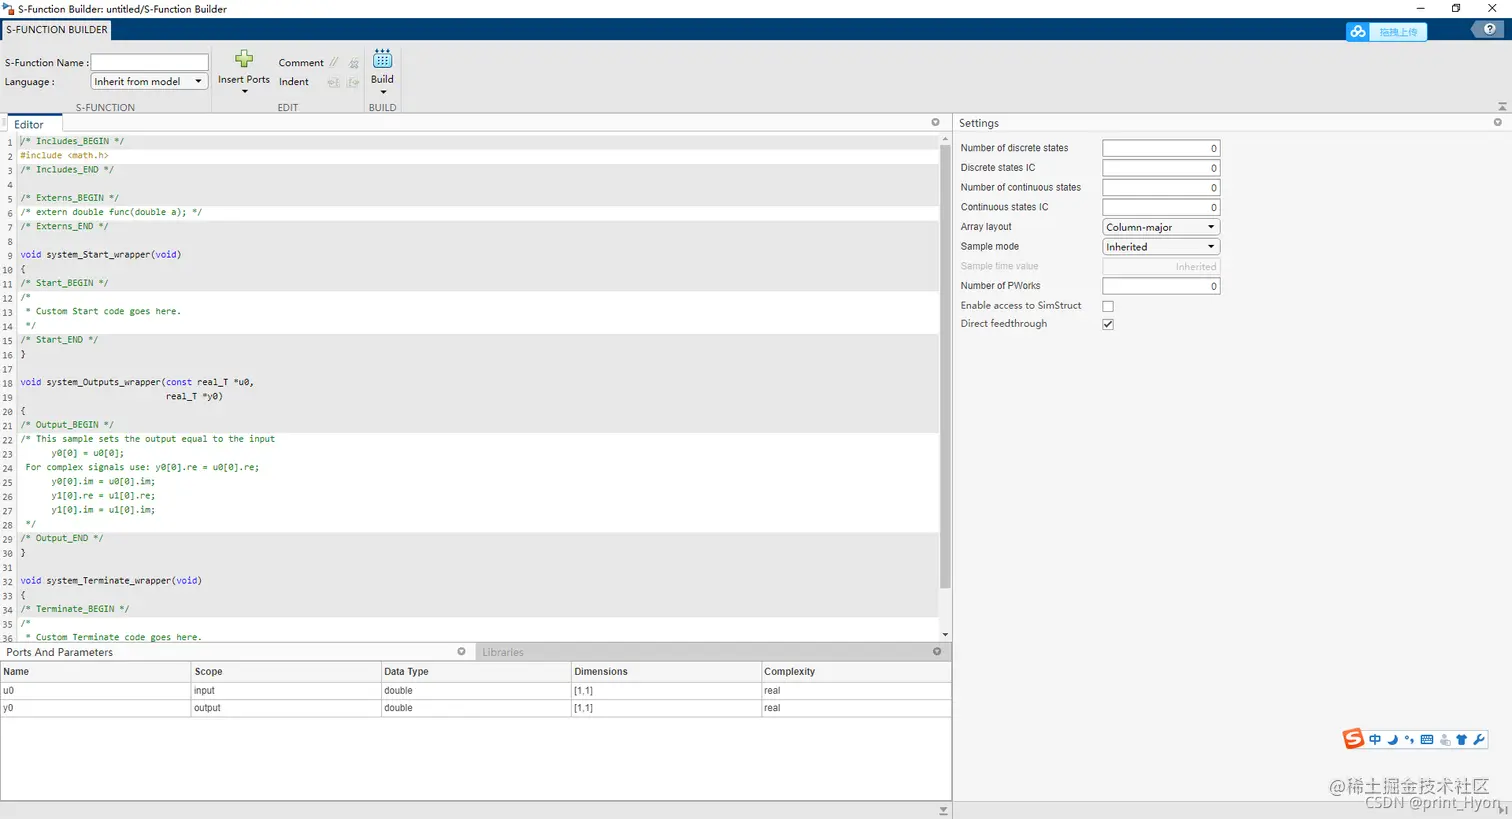Click the uncomment code icon
This screenshot has width=1512, height=819.
(x=353, y=63)
